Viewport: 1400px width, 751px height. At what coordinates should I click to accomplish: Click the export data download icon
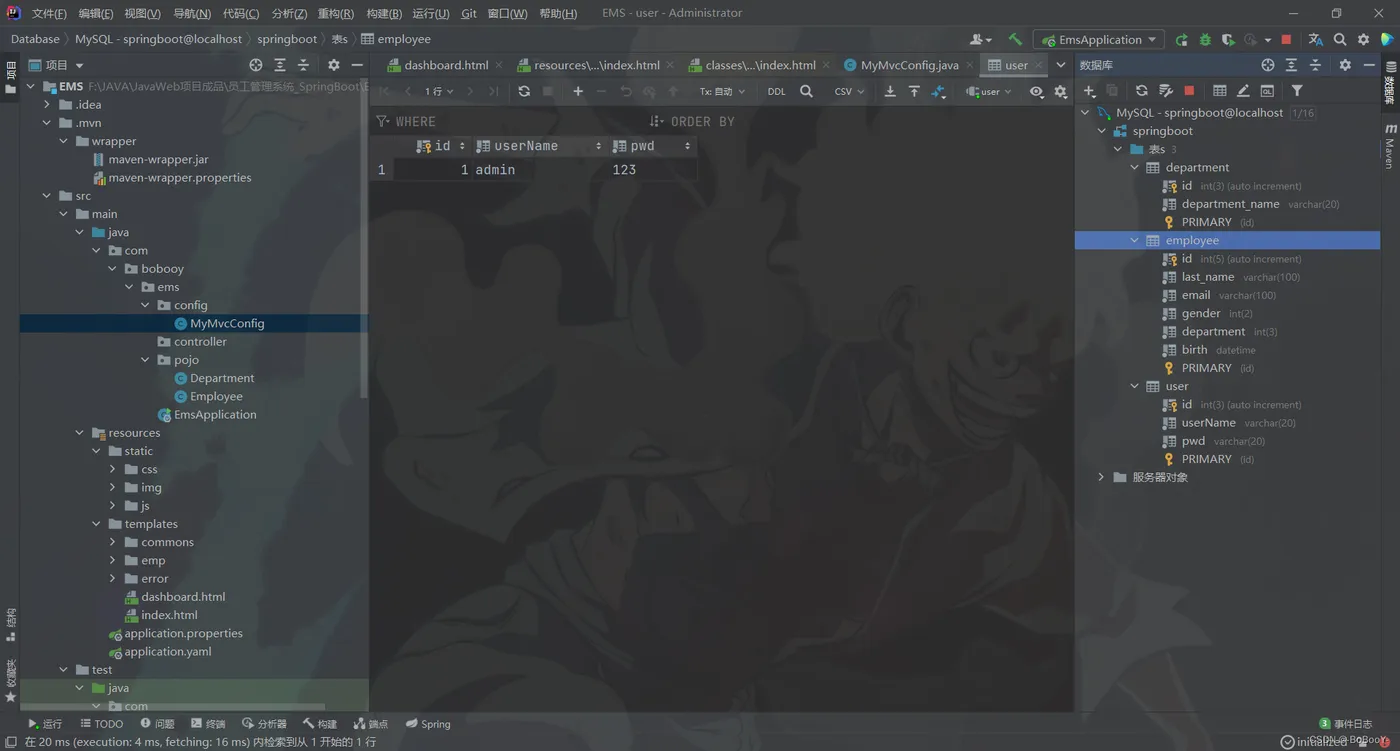click(890, 91)
